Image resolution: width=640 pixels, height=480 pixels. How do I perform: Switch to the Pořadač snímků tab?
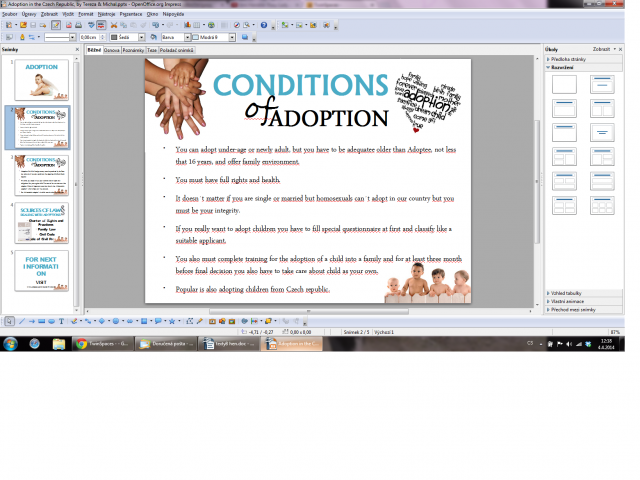click(176, 50)
